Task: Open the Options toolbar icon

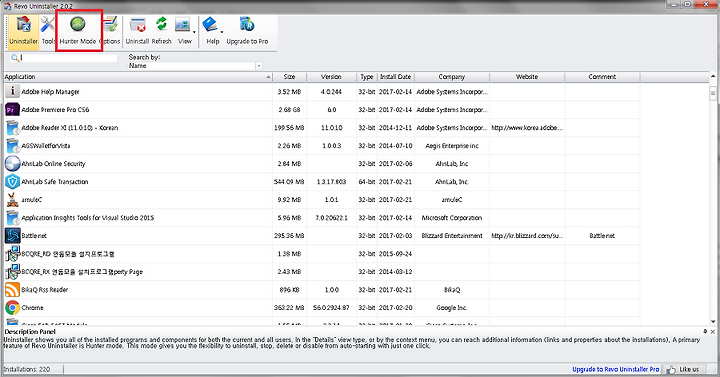Action: coord(110,31)
